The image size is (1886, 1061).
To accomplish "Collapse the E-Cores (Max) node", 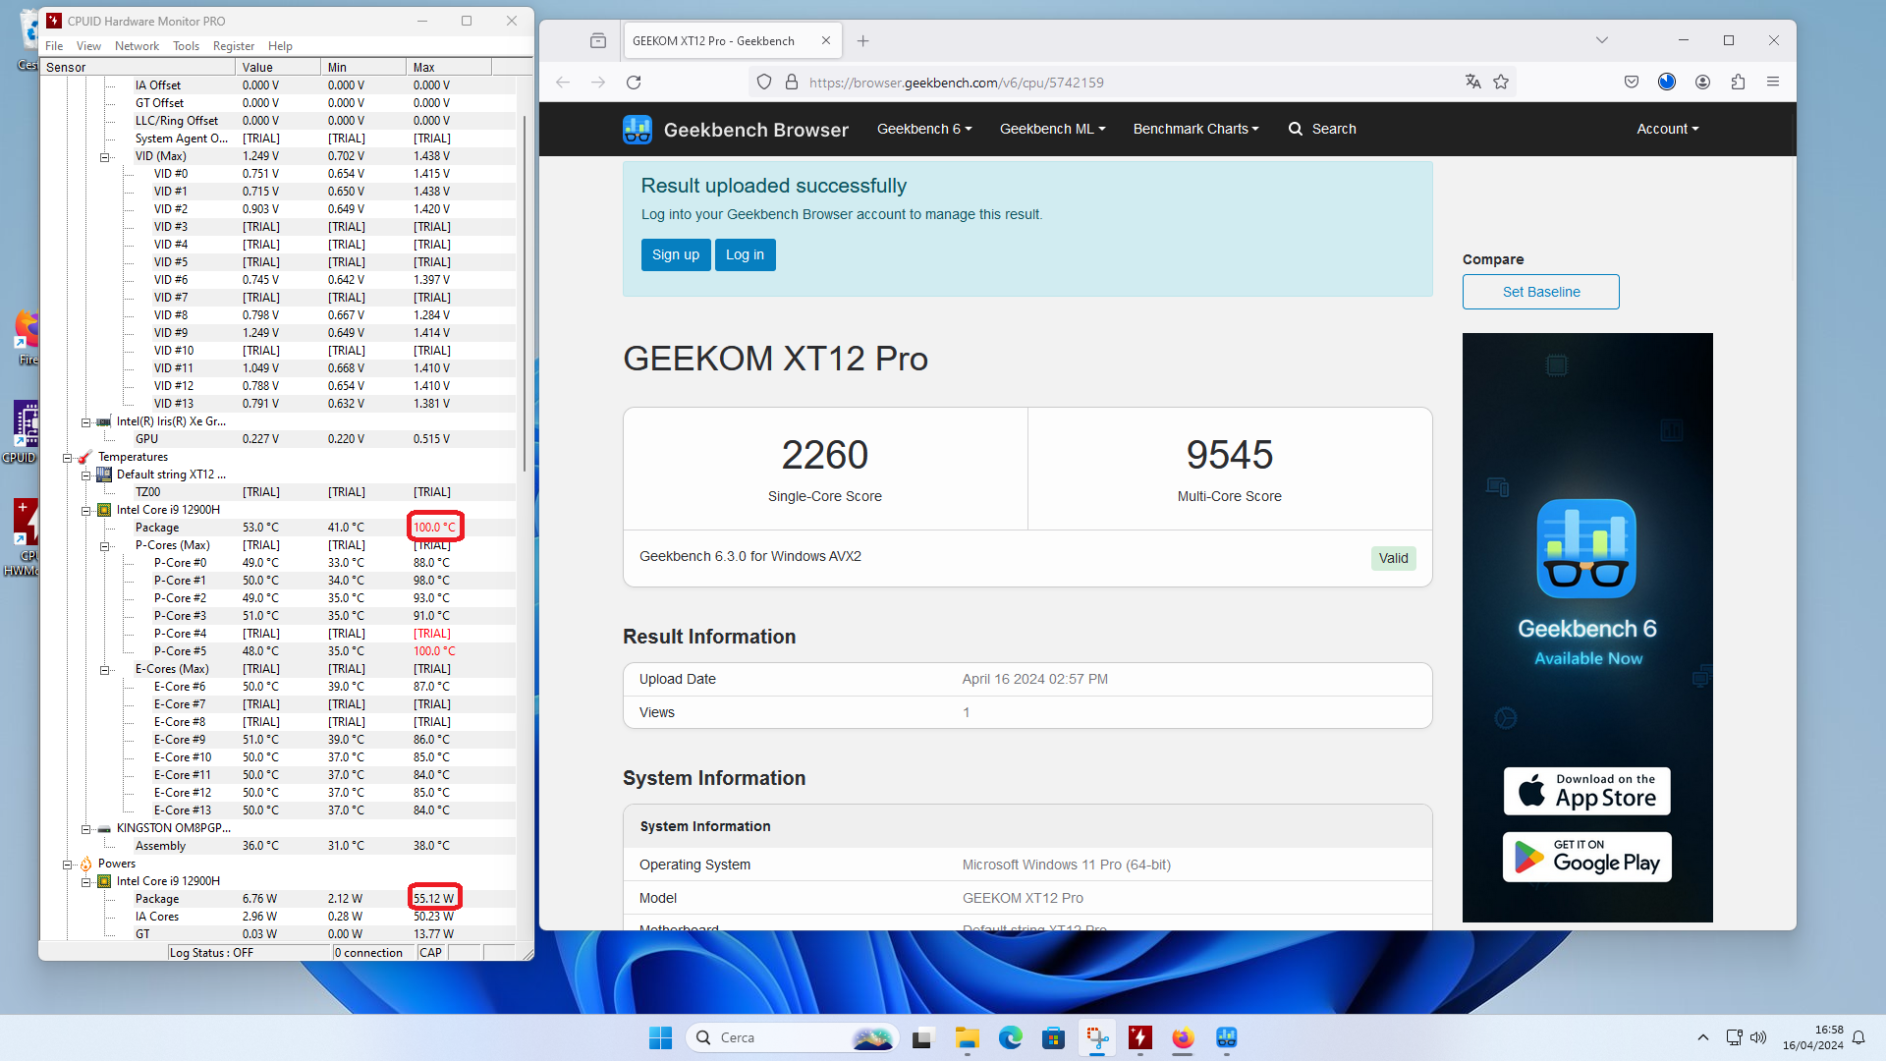I will (x=104, y=670).
